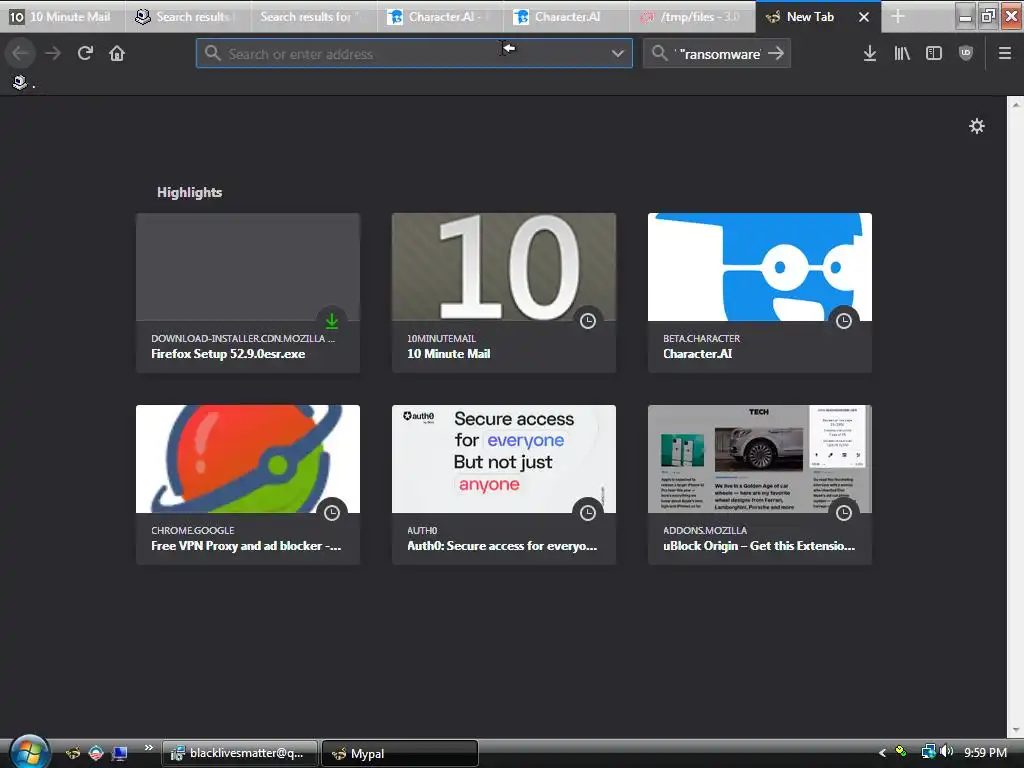Image resolution: width=1024 pixels, height=768 pixels.
Task: Click history clock icon on uBlock tile
Action: pyautogui.click(x=844, y=513)
